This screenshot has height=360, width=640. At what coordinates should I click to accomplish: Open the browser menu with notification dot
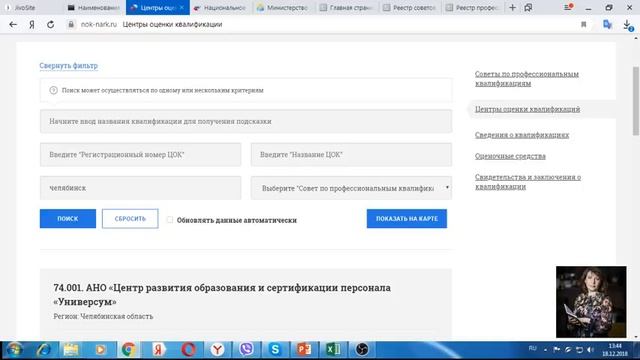pos(568,7)
